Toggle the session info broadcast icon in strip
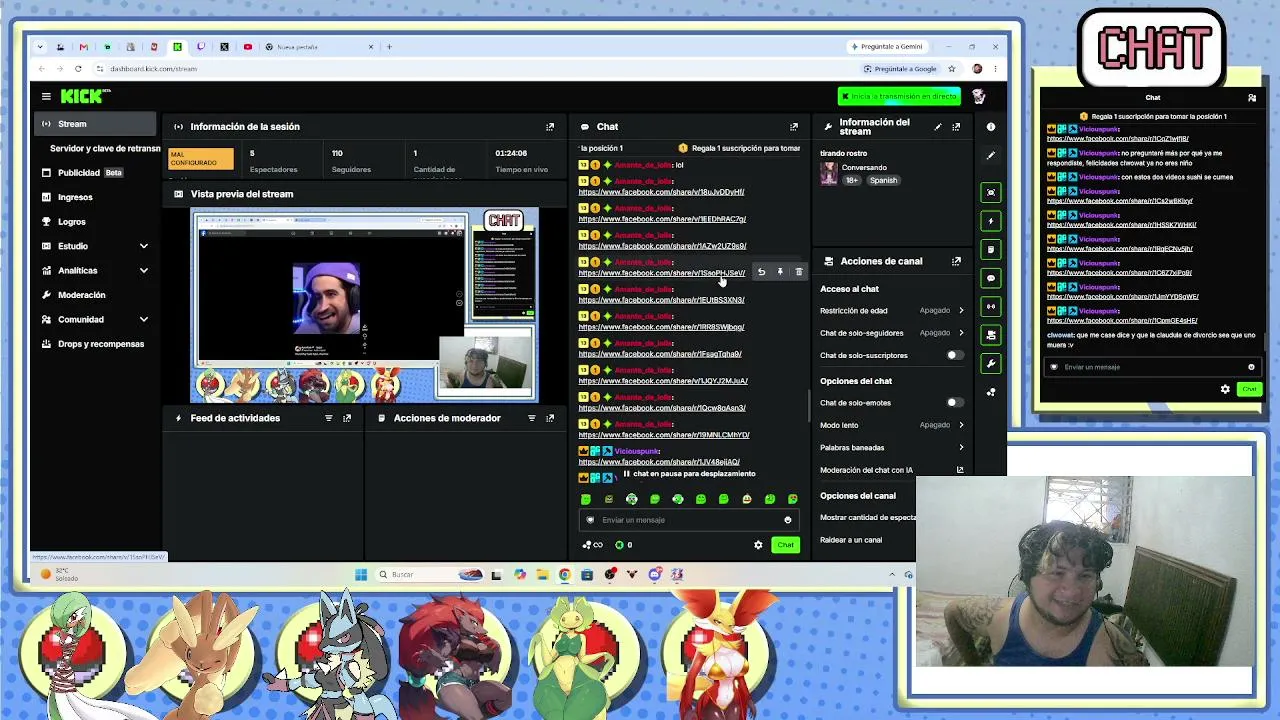 point(990,307)
